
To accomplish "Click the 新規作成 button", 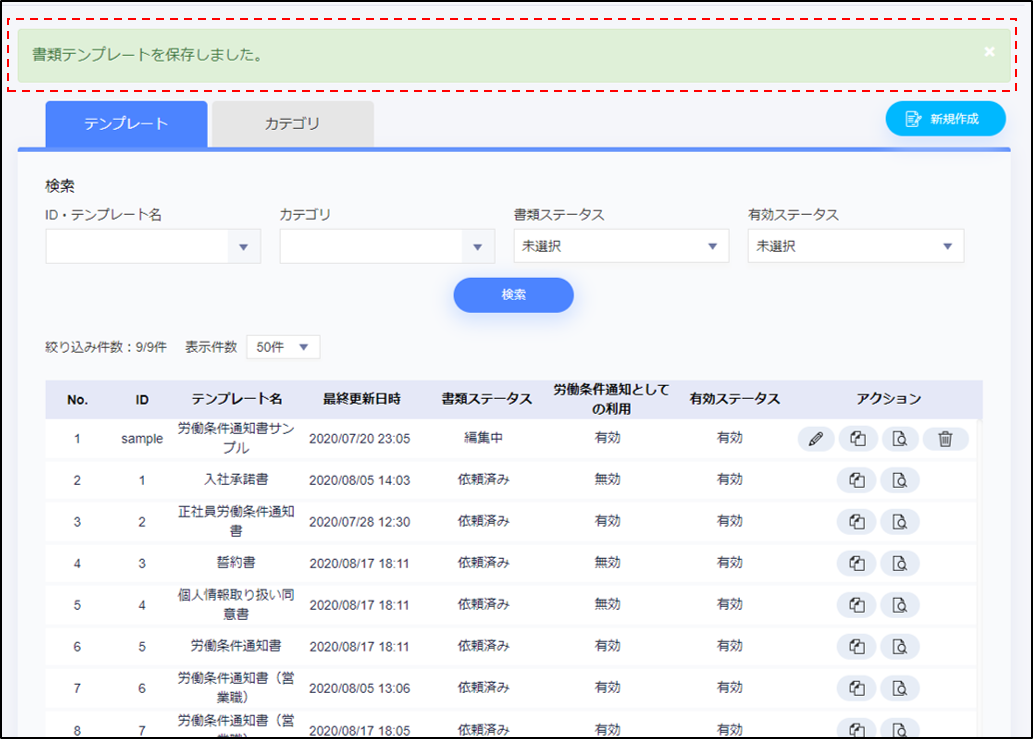I will pos(945,119).
